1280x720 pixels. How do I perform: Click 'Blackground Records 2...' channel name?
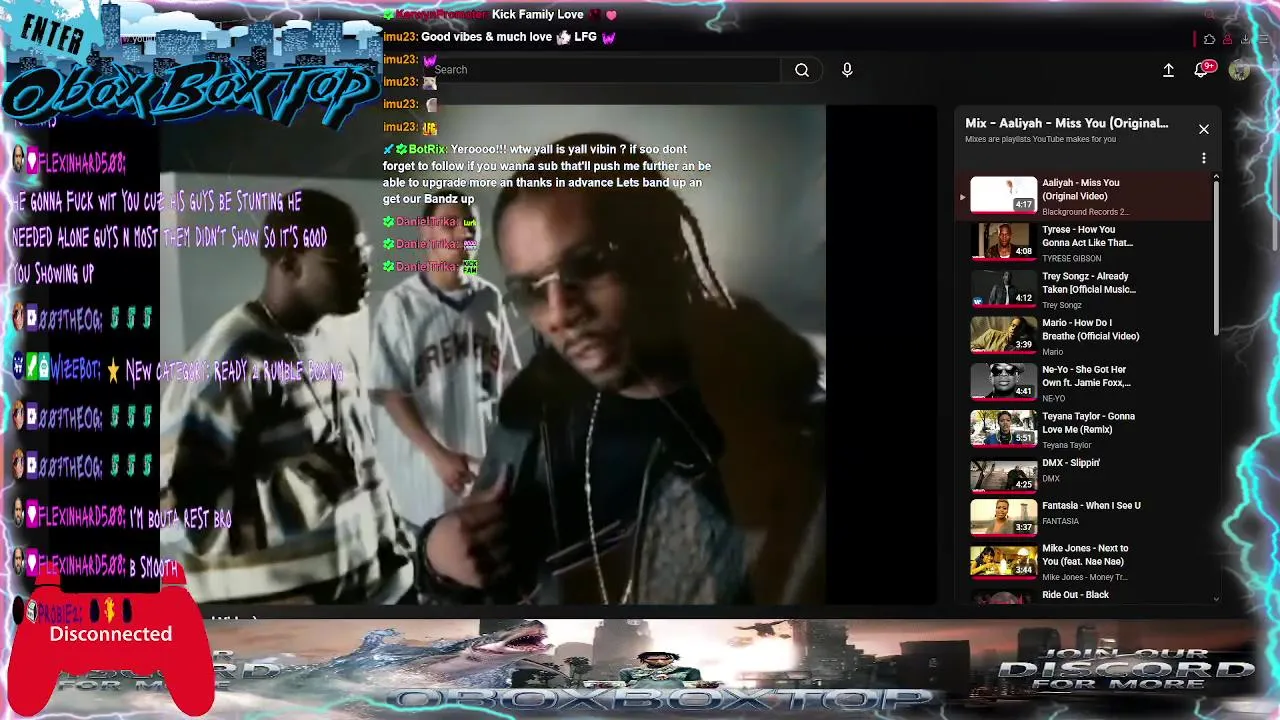(x=1085, y=212)
